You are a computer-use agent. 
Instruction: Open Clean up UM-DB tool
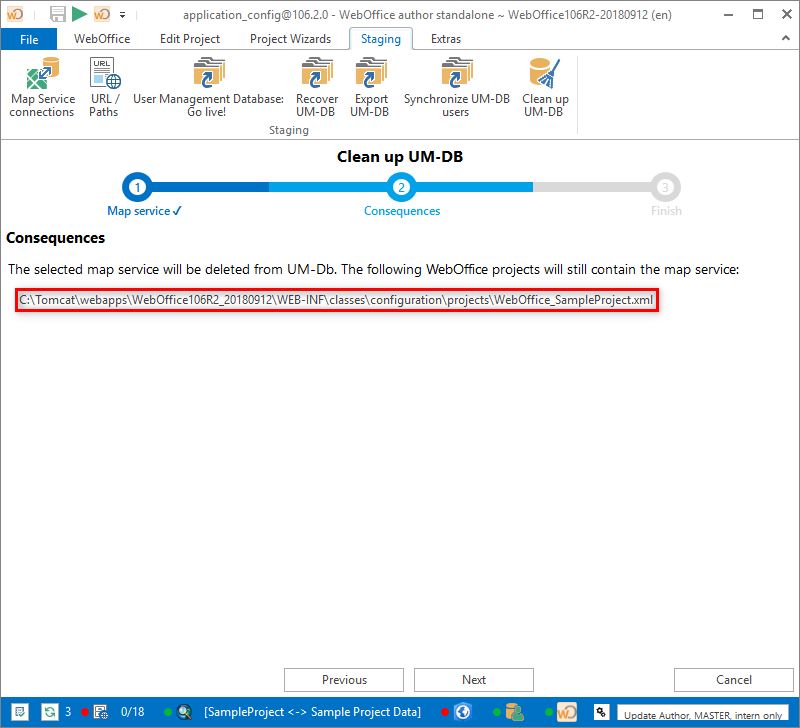(545, 88)
